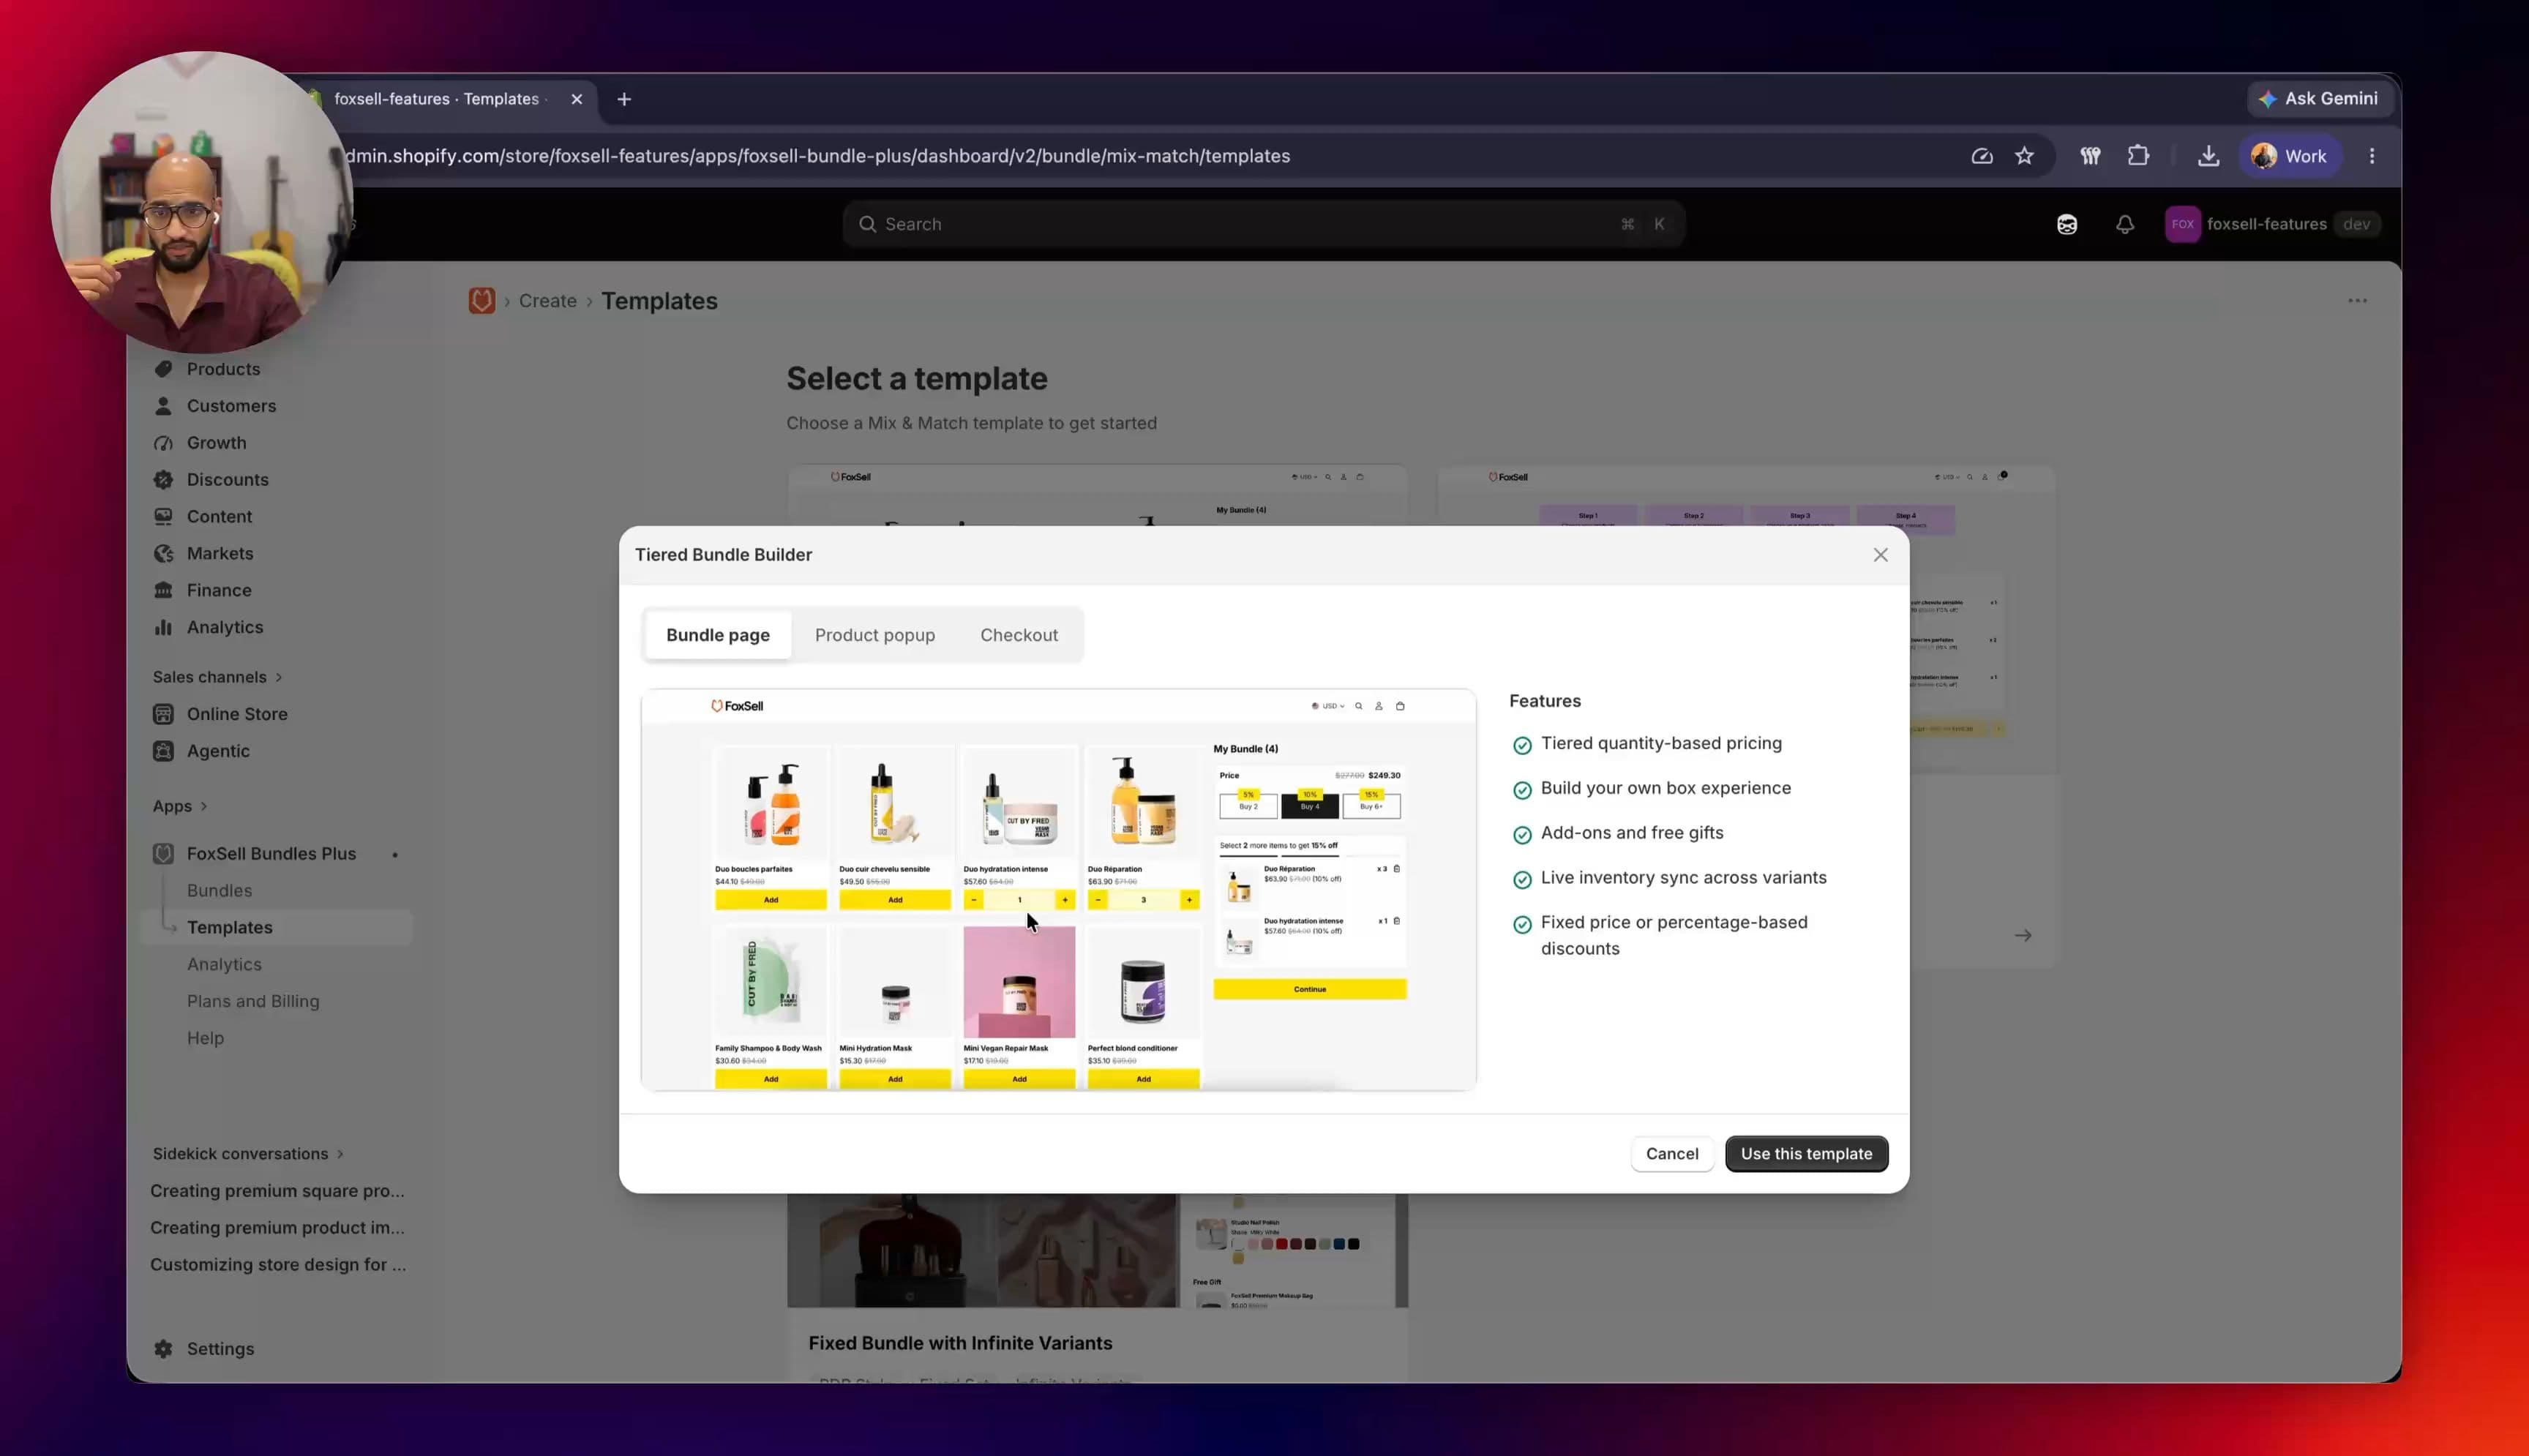Screen dimensions: 2529x1456
Task: Open Finance in the sidebar
Action: [x=219, y=591]
